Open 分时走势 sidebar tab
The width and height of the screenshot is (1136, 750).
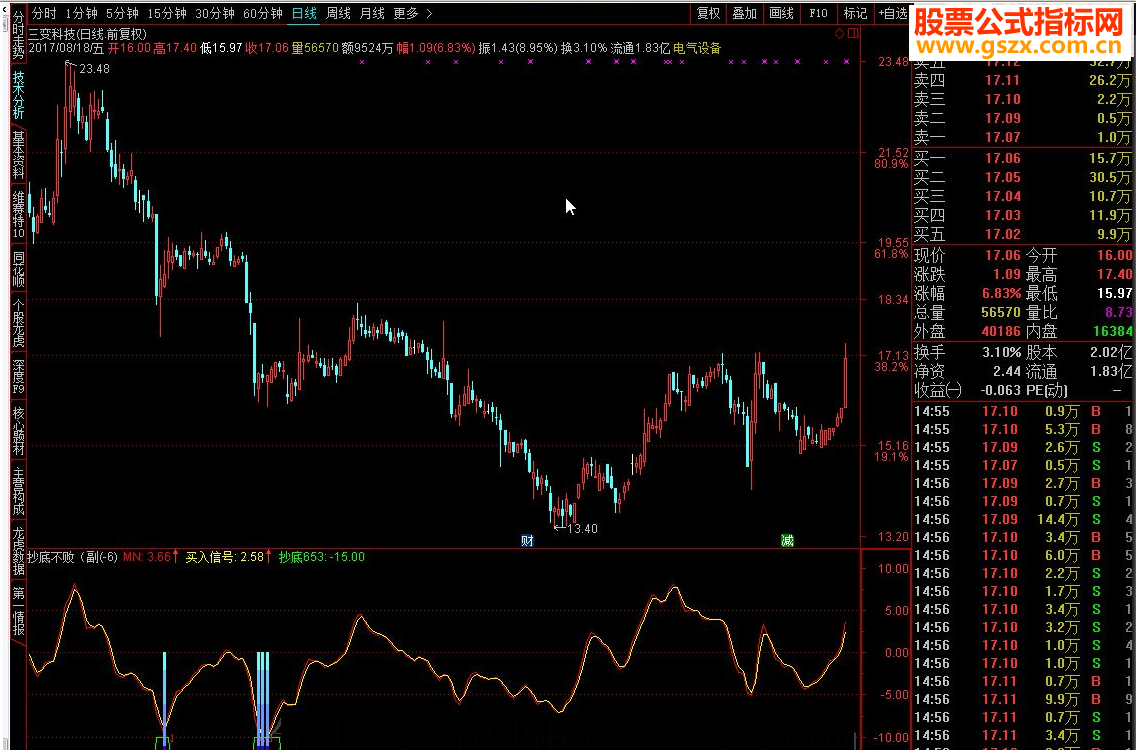tap(18, 33)
